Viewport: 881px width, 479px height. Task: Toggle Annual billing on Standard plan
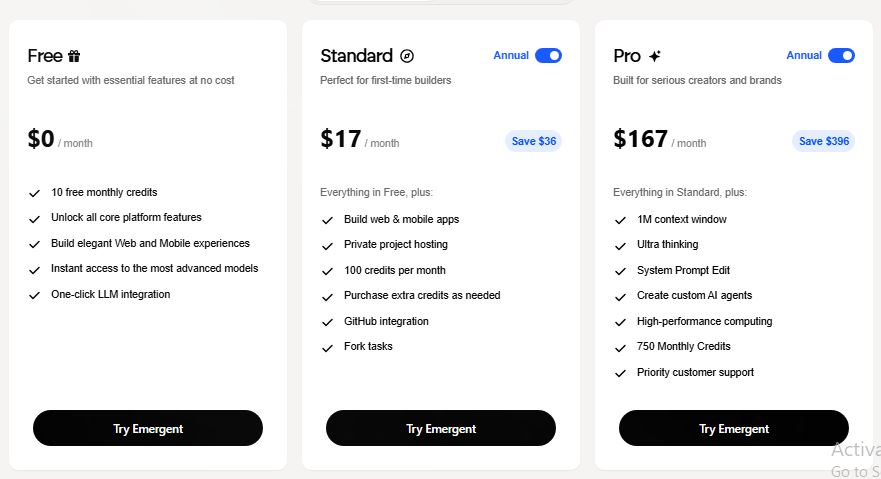(x=548, y=56)
